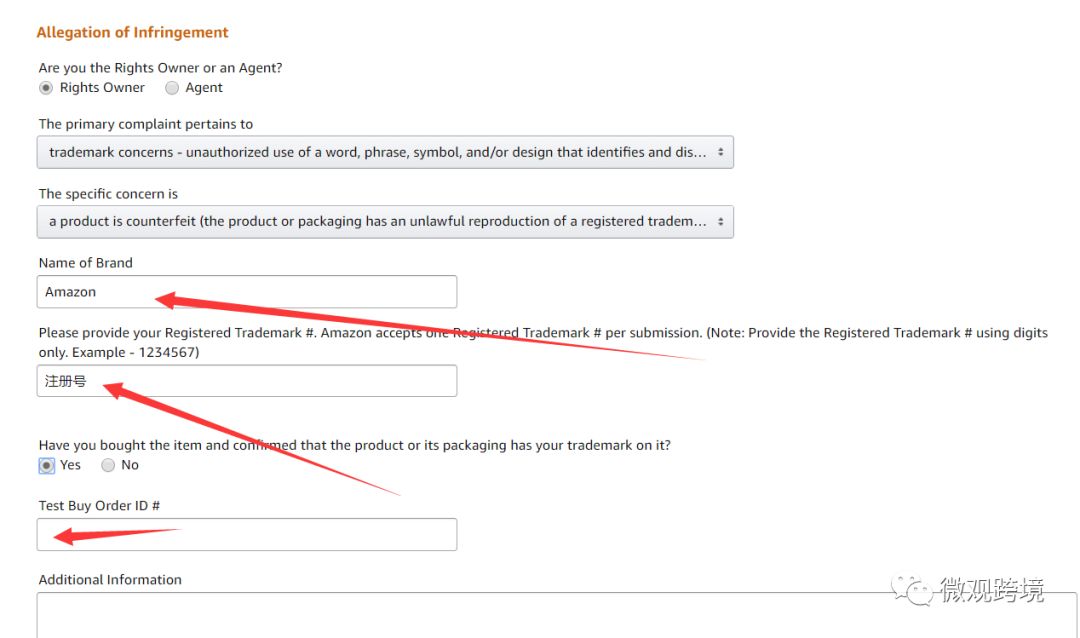1080x638 pixels.
Task: Click the Allegation of Infringement heading
Action: pos(132,33)
